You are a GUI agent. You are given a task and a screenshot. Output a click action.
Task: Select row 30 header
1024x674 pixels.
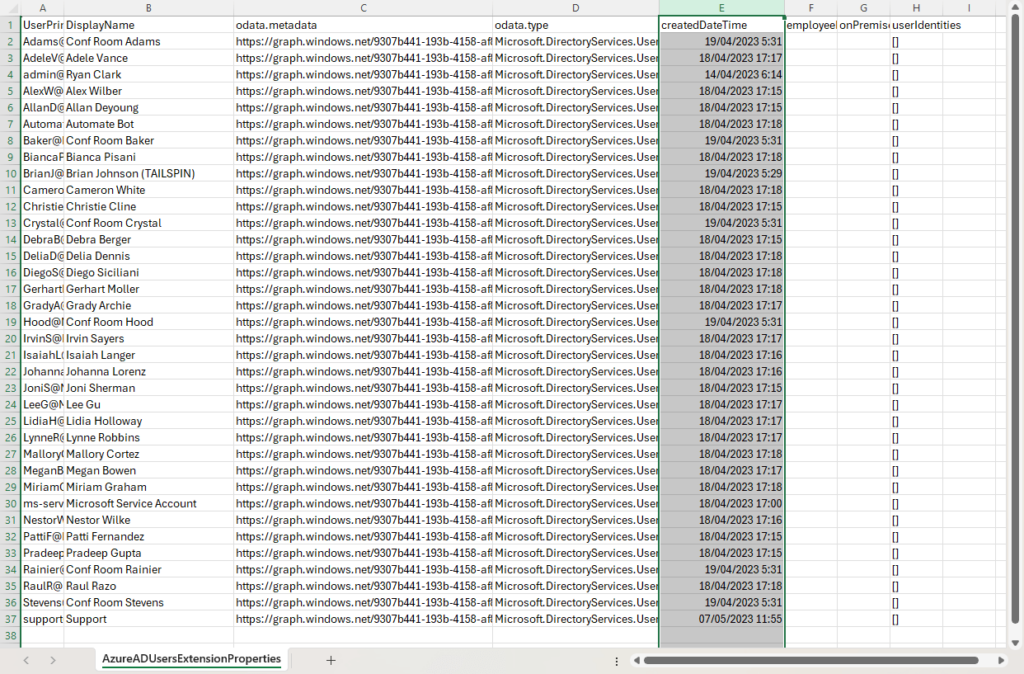point(10,504)
